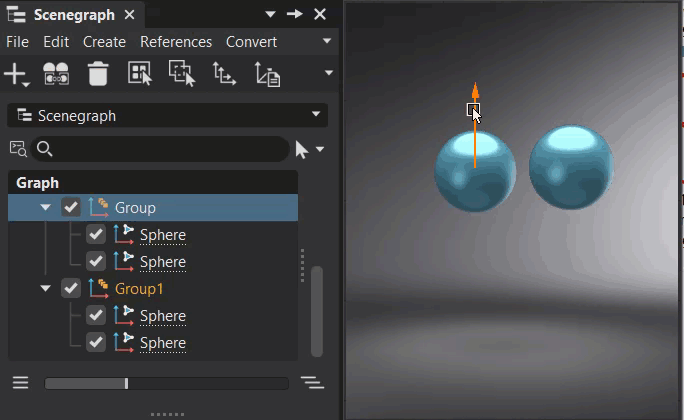This screenshot has height=420, width=684.
Task: Open the References menu
Action: (176, 42)
